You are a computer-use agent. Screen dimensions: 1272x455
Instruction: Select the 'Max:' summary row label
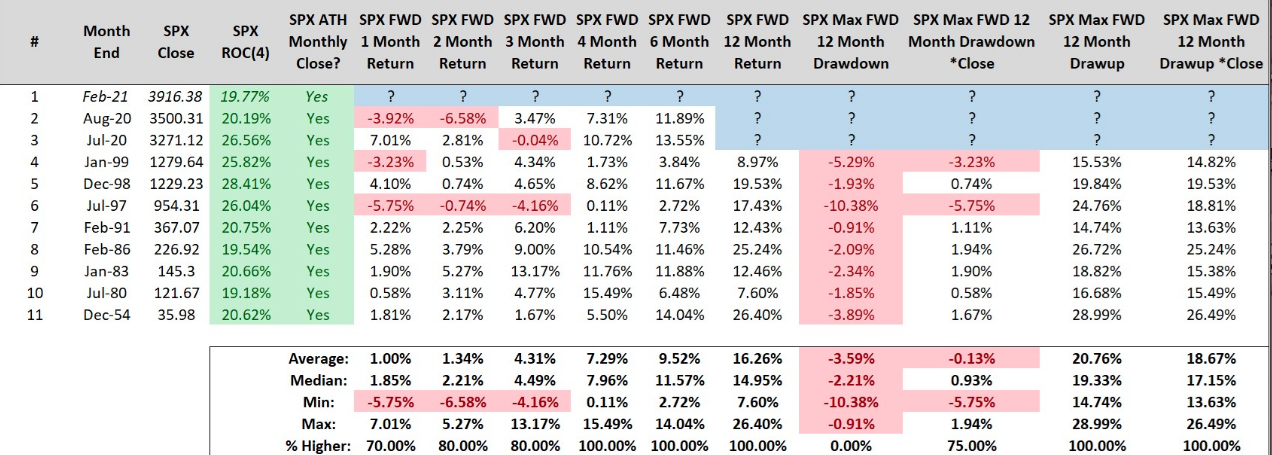[x=330, y=424]
